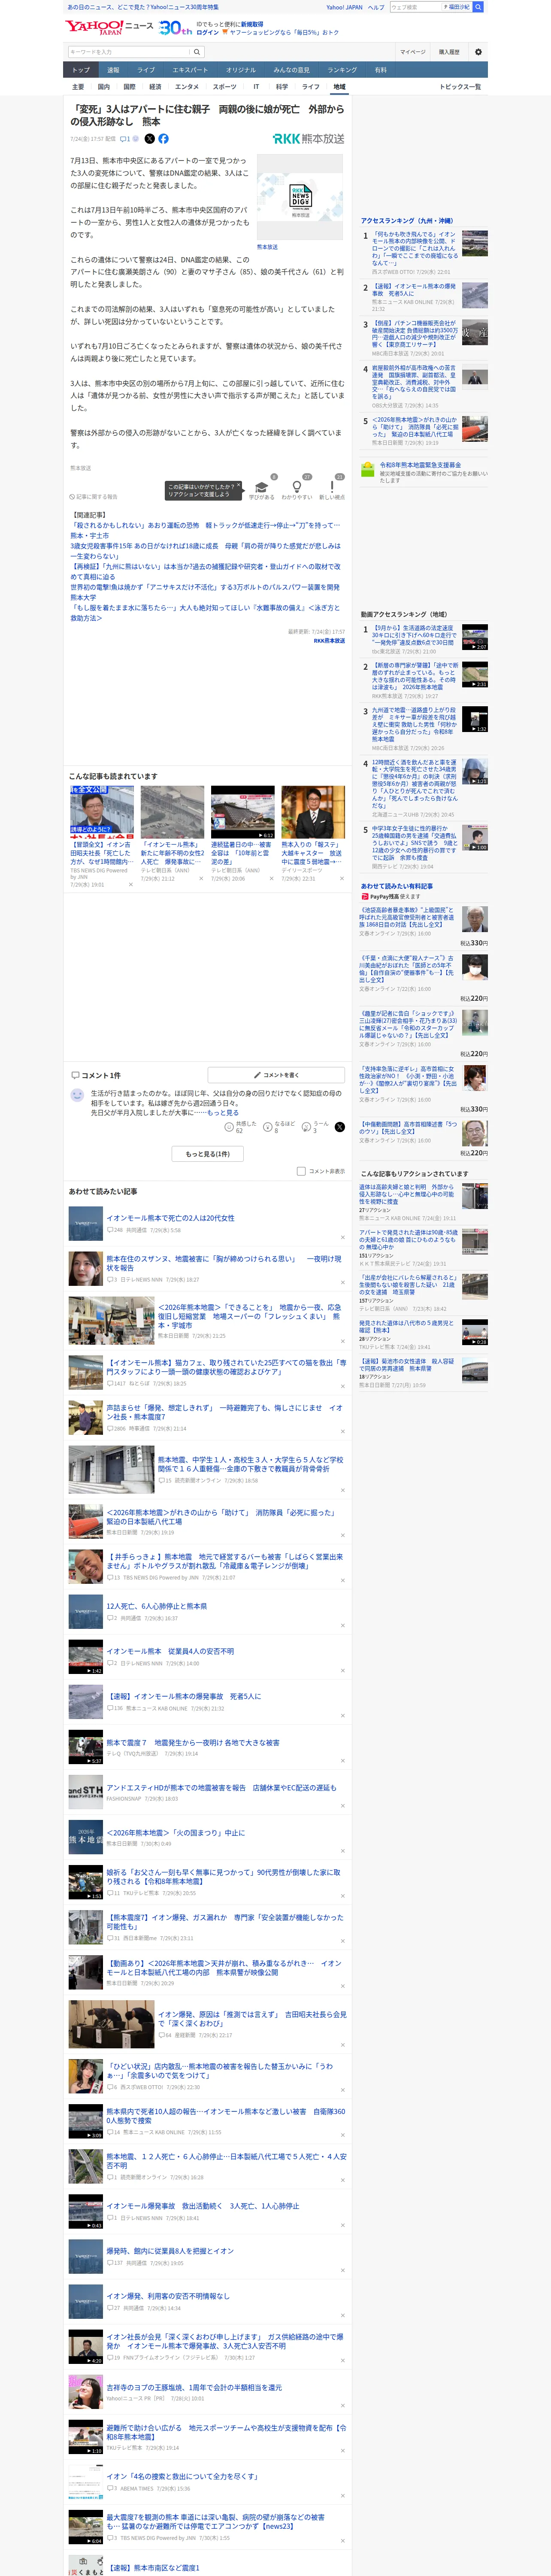The height and width of the screenshot is (2576, 551).
Task: React with the 新しい視点 exclamation icon
Action: click(x=332, y=487)
